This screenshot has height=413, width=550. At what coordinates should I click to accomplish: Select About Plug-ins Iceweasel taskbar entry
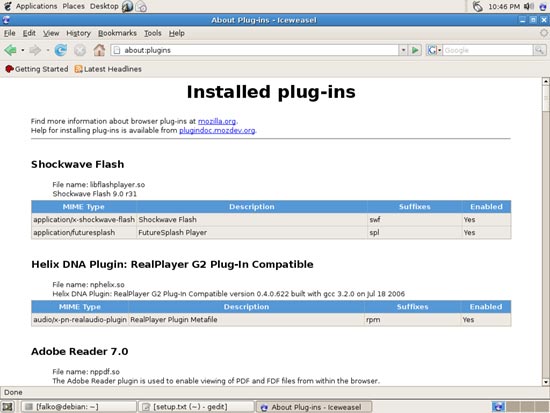[314, 407]
